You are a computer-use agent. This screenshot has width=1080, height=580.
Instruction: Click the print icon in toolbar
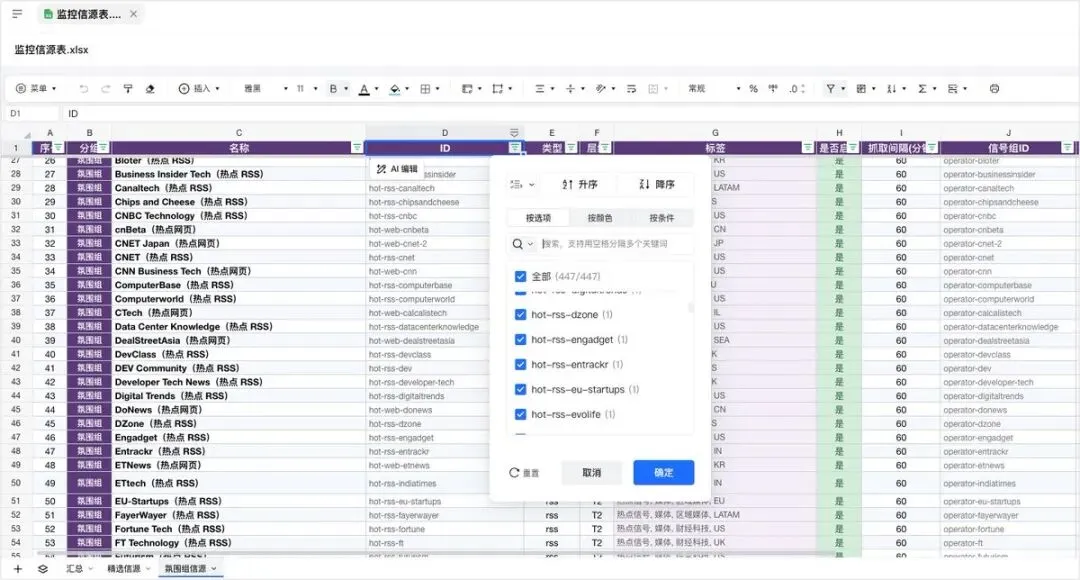[994, 89]
